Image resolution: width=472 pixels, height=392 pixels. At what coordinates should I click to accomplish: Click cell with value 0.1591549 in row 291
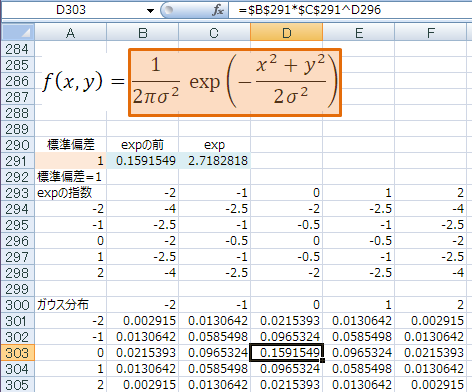pos(143,161)
